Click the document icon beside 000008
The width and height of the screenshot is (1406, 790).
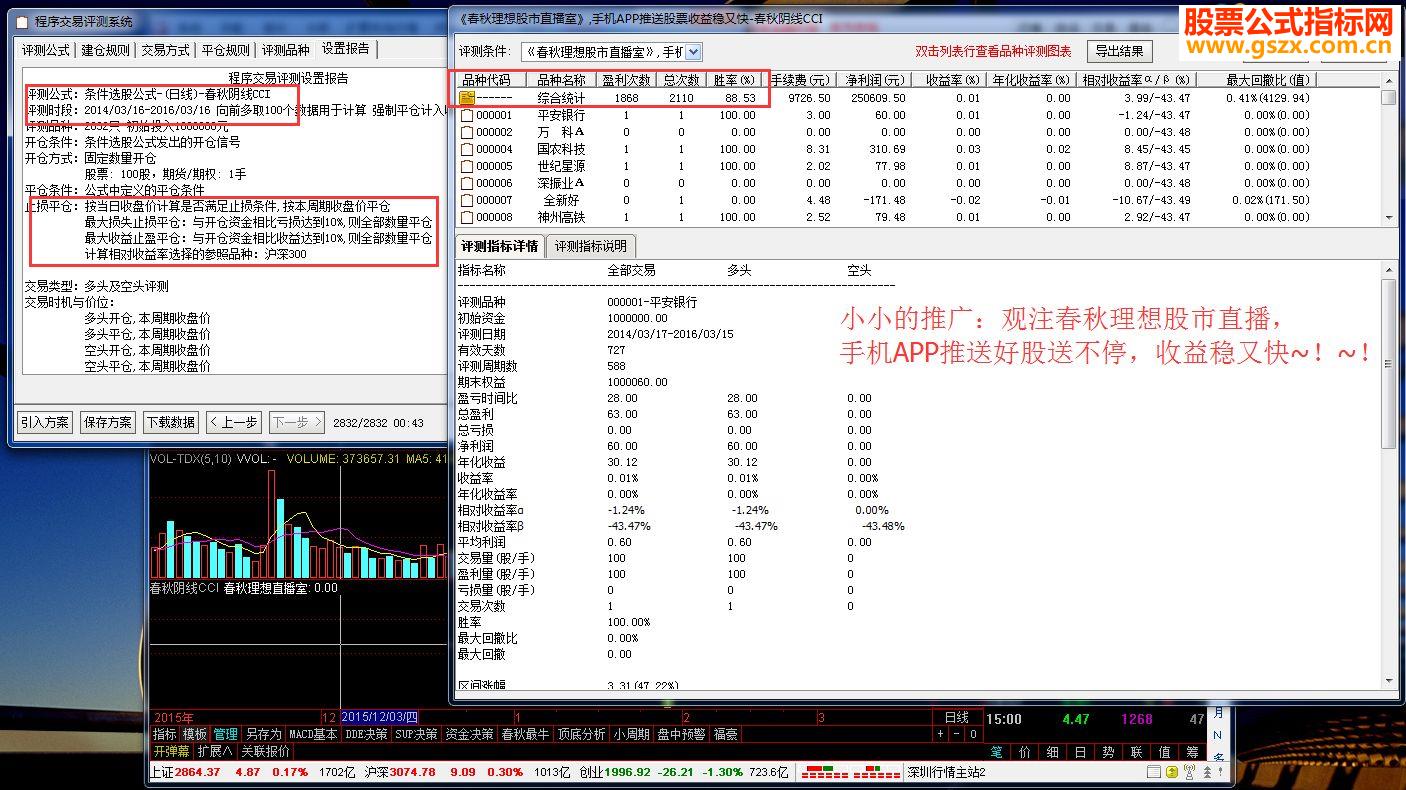(x=466, y=217)
